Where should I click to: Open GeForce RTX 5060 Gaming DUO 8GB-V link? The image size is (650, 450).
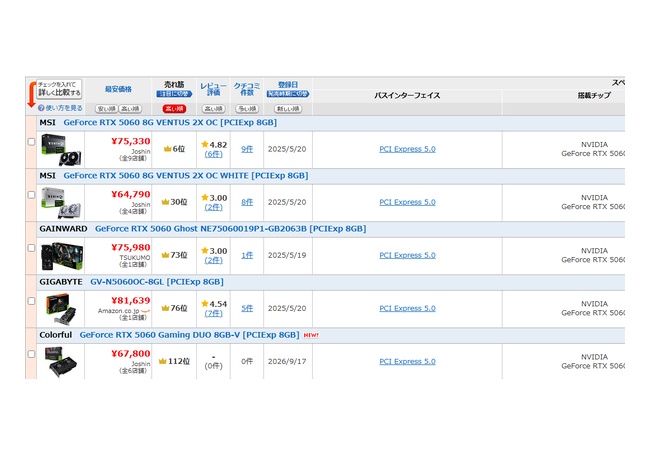point(189,335)
